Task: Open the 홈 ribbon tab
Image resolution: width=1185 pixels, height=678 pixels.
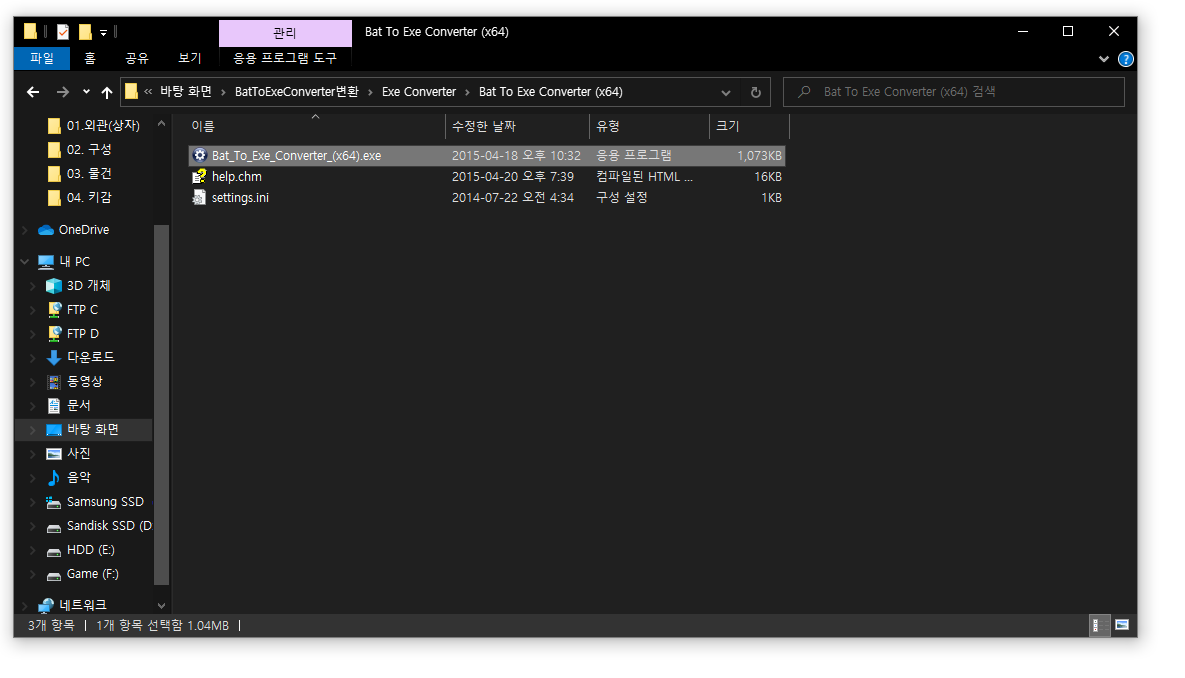Action: 90,58
